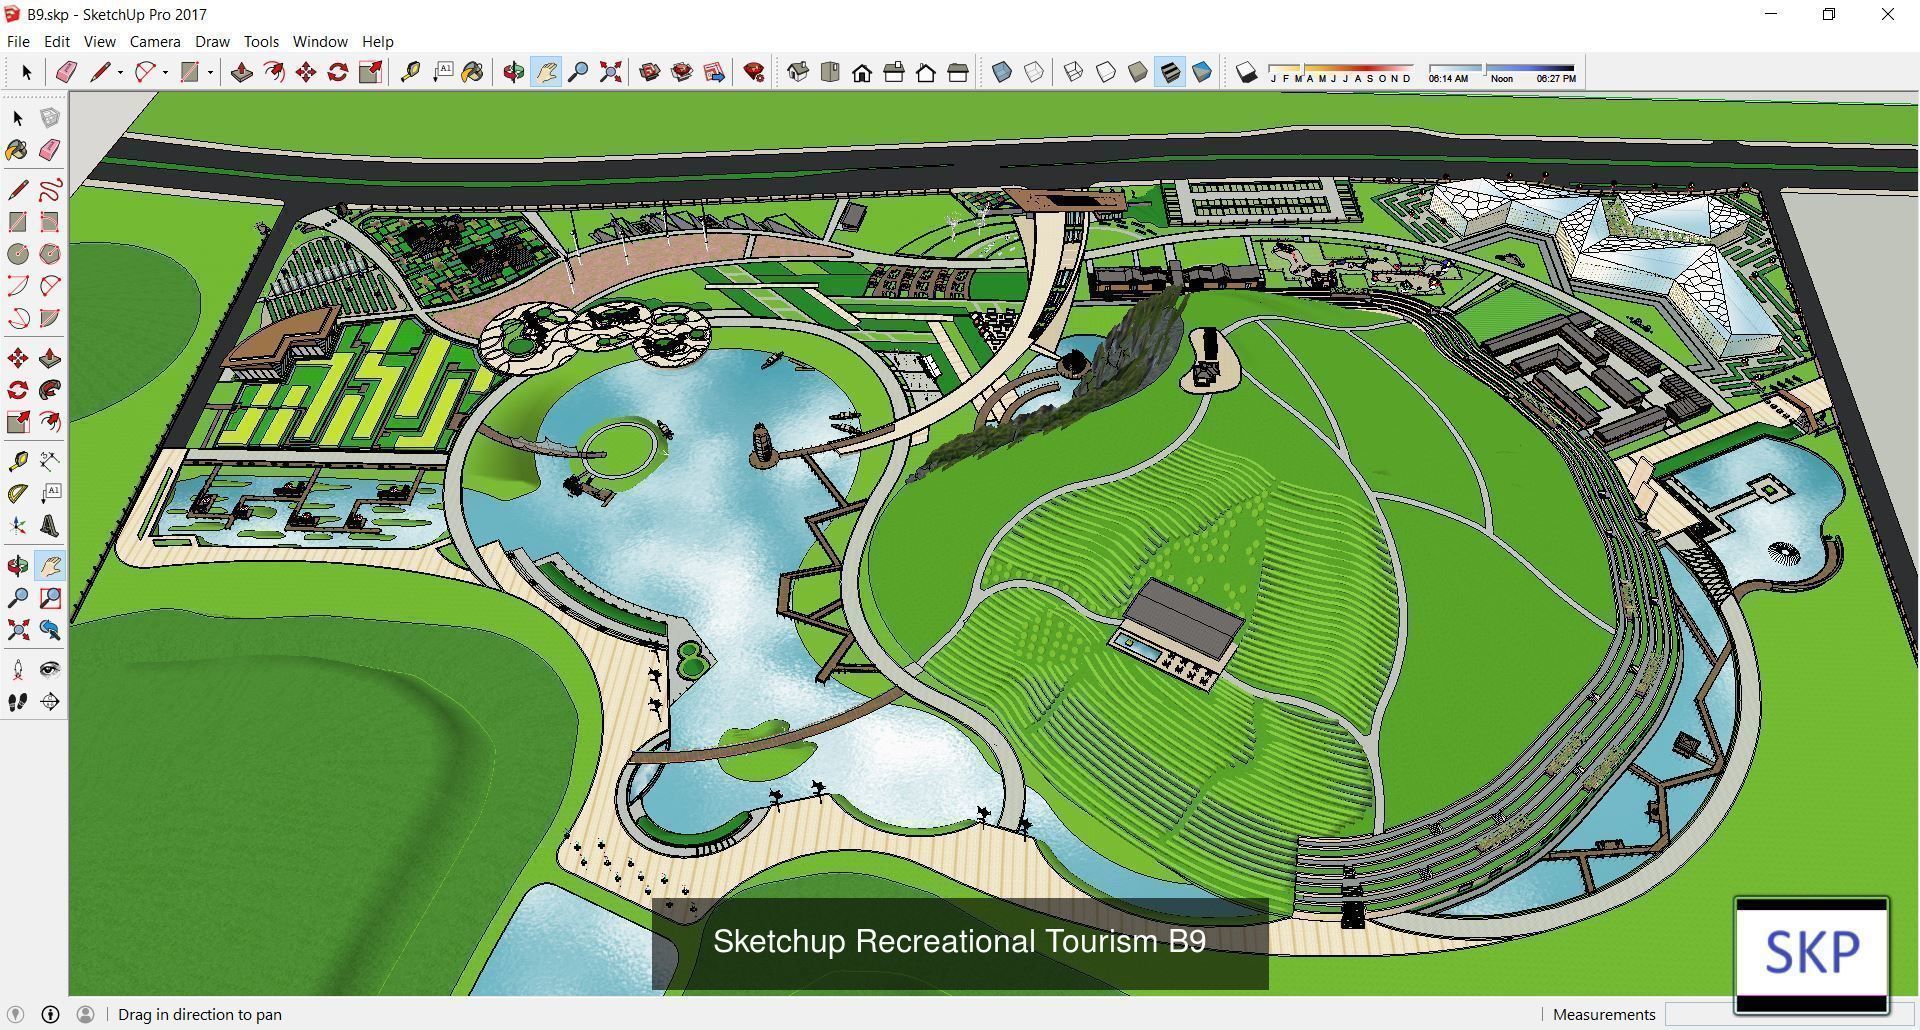Switch to Iso view icon
1920x1030 pixels.
coord(798,72)
